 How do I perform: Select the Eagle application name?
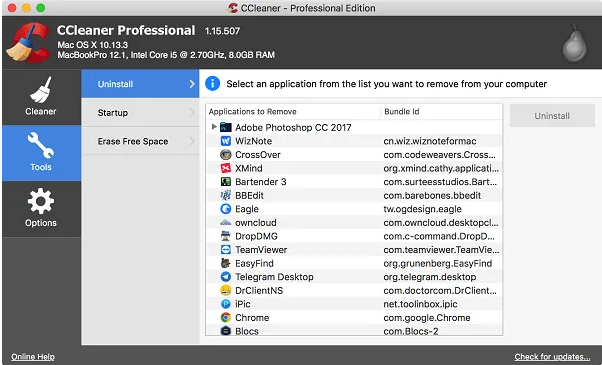[247, 209]
